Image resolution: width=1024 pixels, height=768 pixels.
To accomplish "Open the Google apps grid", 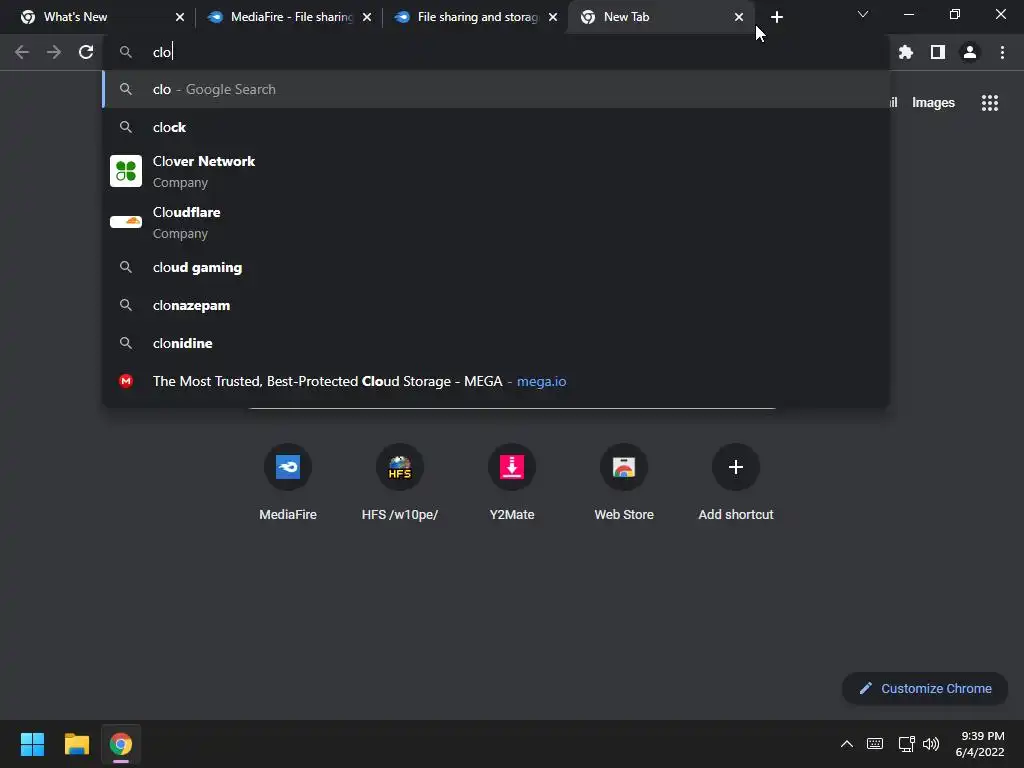I will pyautogui.click(x=990, y=103).
